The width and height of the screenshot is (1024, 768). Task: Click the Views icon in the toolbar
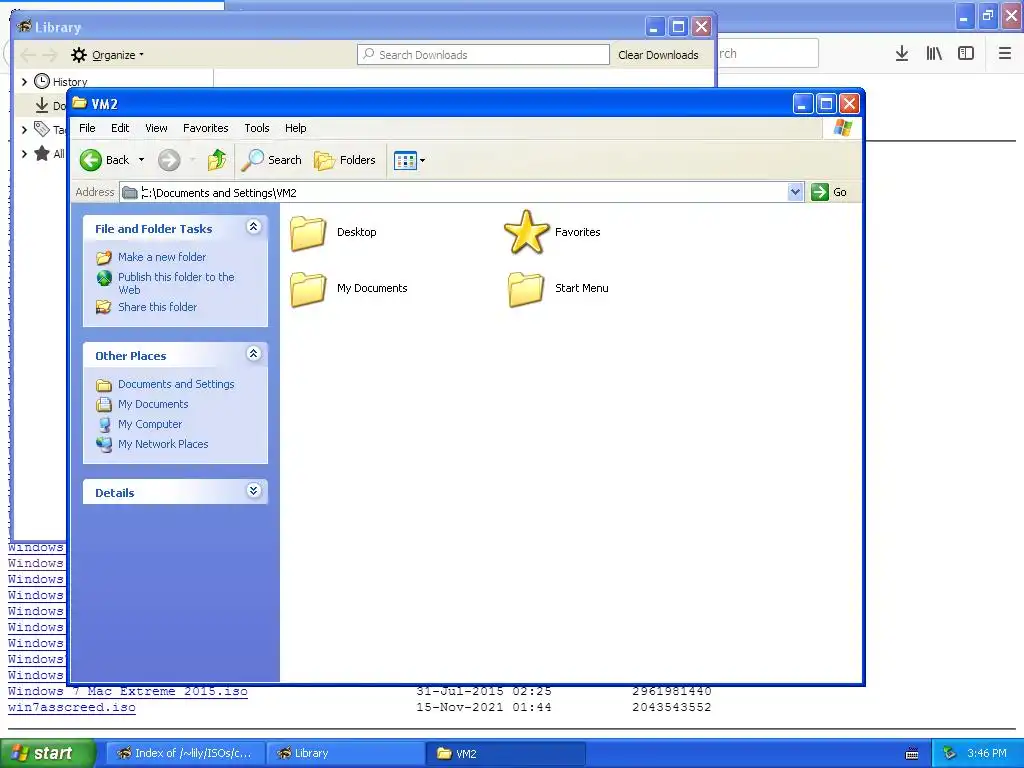tap(405, 160)
